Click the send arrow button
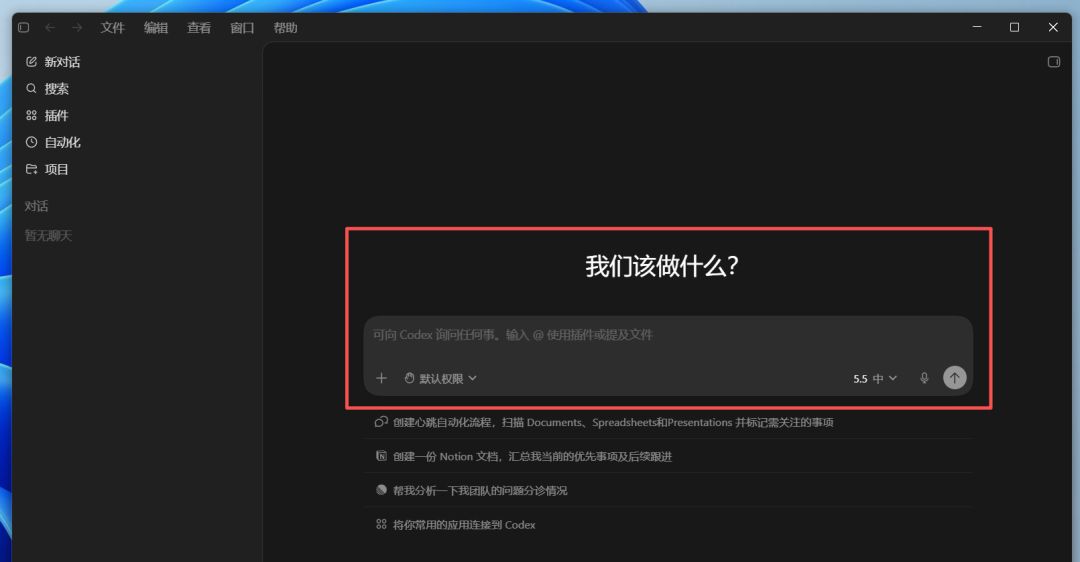 click(955, 377)
